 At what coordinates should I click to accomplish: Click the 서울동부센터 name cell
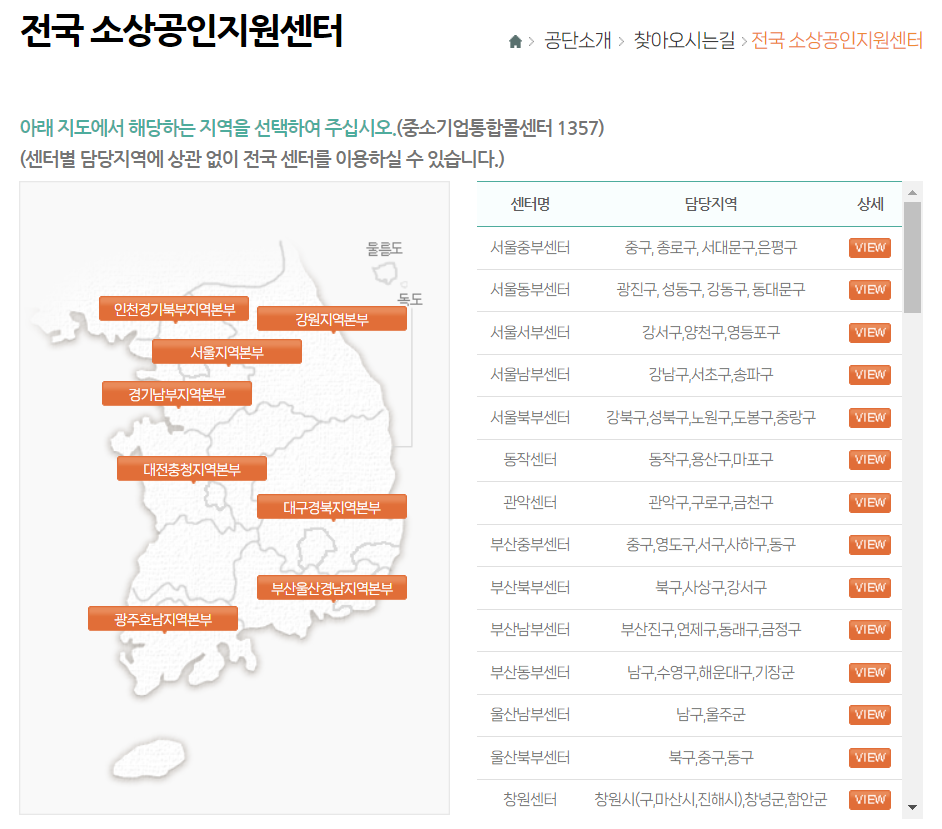[x=530, y=290]
